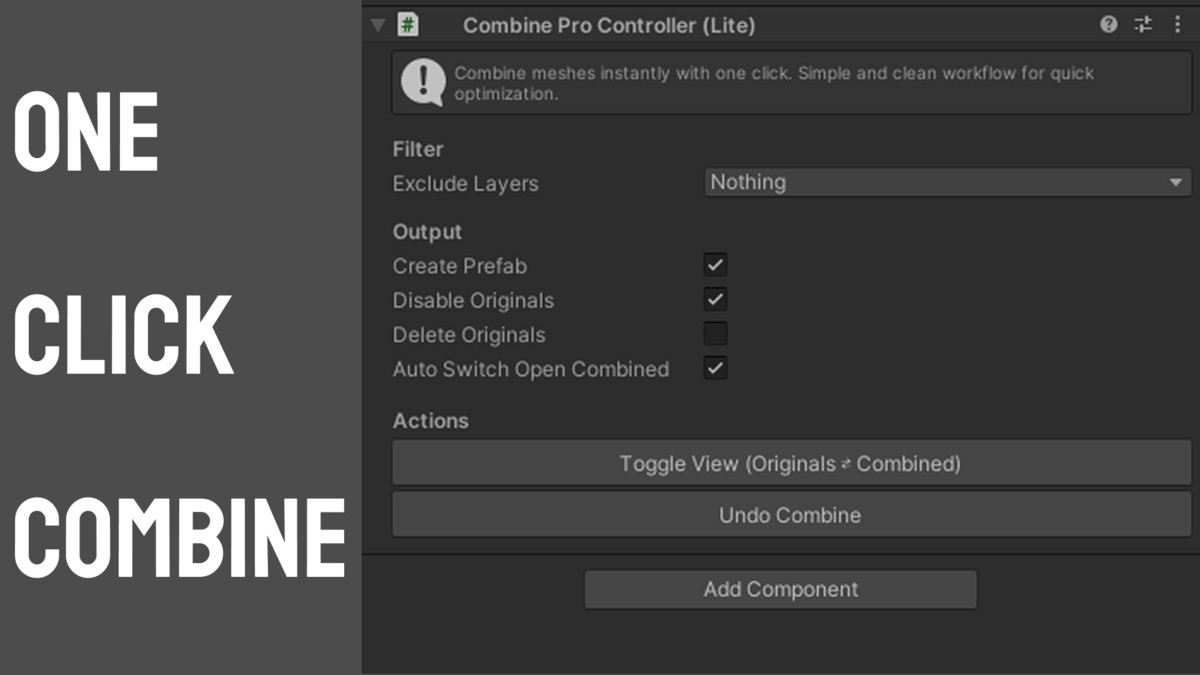Open the component presets icon
Image resolution: width=1200 pixels, height=675 pixels.
[x=1143, y=25]
